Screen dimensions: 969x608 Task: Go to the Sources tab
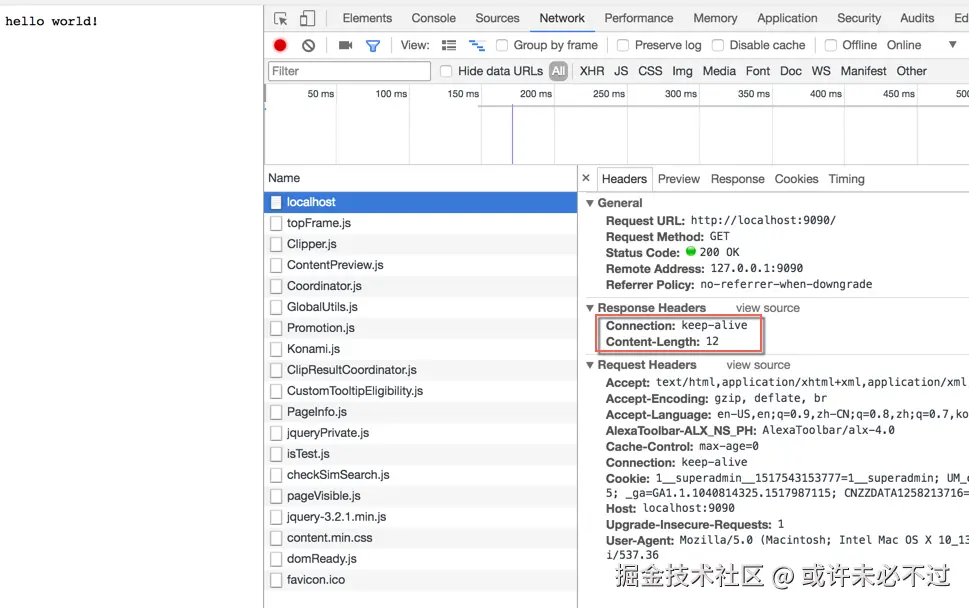pyautogui.click(x=497, y=18)
